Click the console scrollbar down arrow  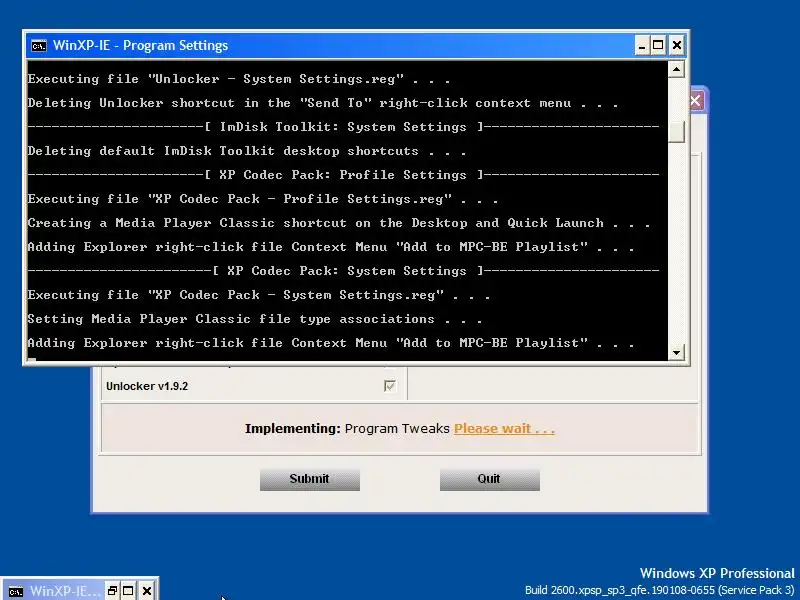pyautogui.click(x=676, y=352)
